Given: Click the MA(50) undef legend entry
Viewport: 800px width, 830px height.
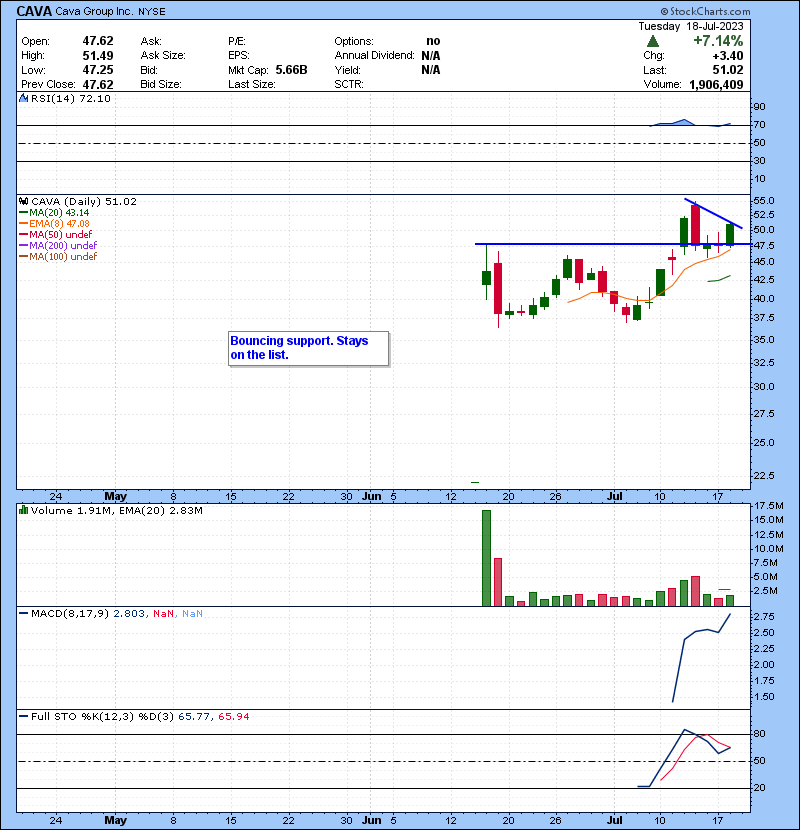Looking at the screenshot, I should point(56,234).
